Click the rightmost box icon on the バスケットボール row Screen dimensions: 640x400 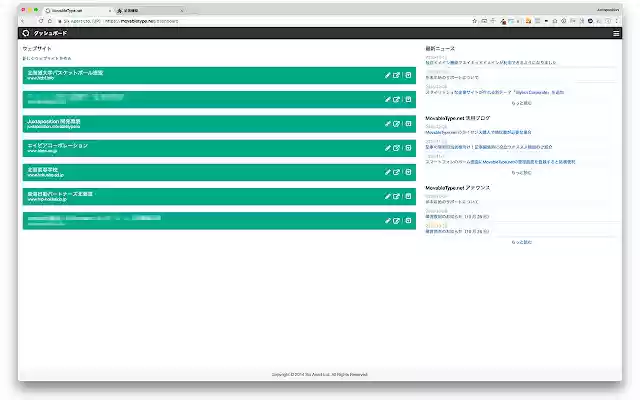tap(408, 75)
